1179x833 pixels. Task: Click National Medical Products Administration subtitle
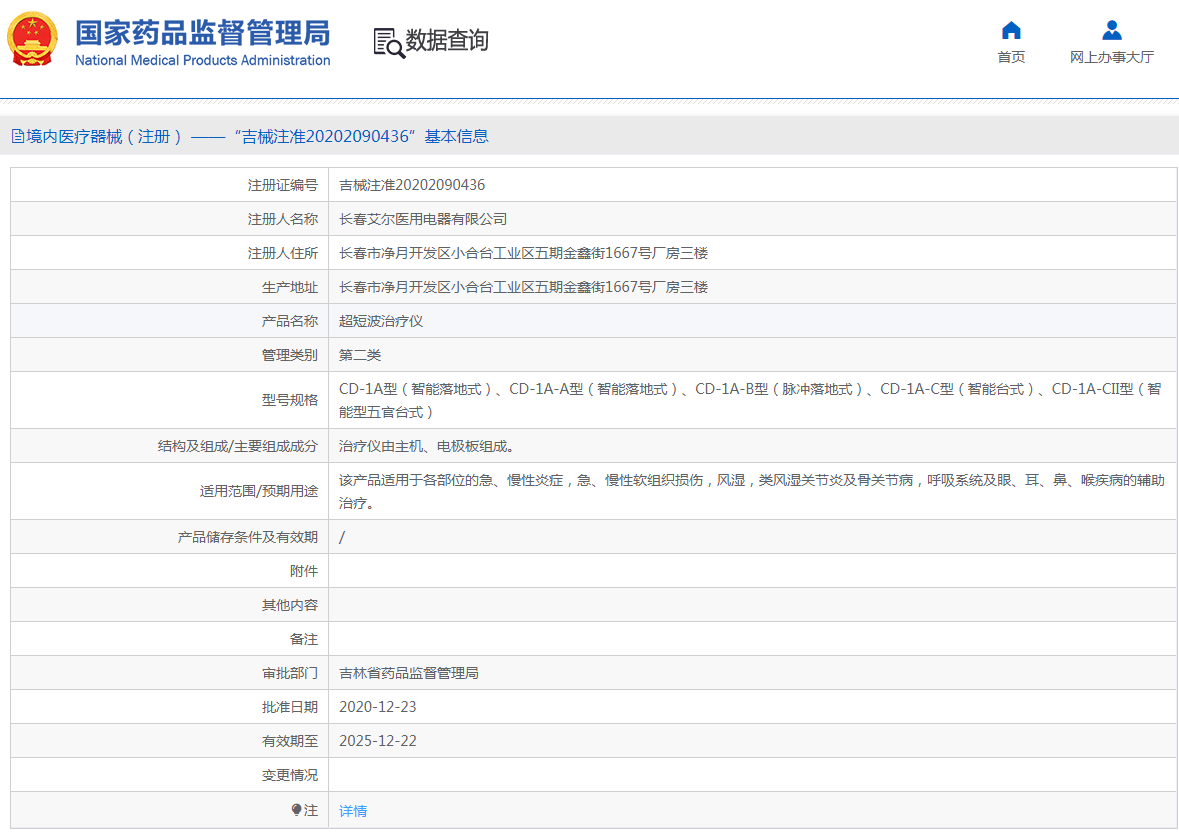203,60
